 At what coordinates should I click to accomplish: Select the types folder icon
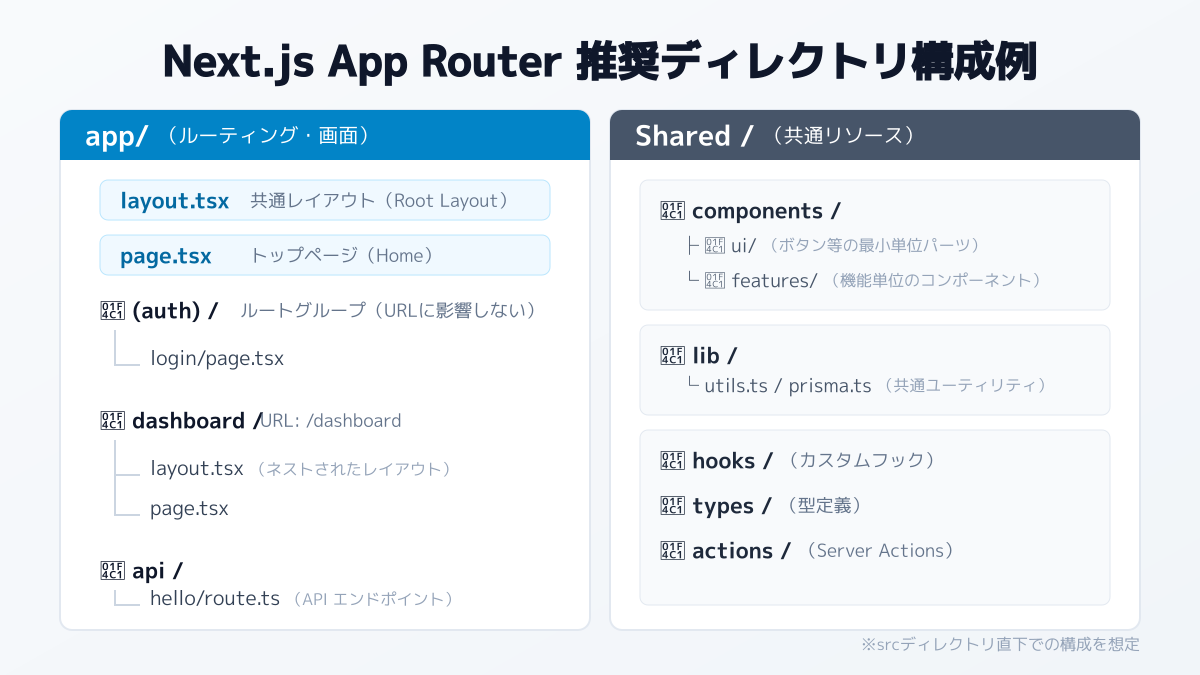(673, 506)
